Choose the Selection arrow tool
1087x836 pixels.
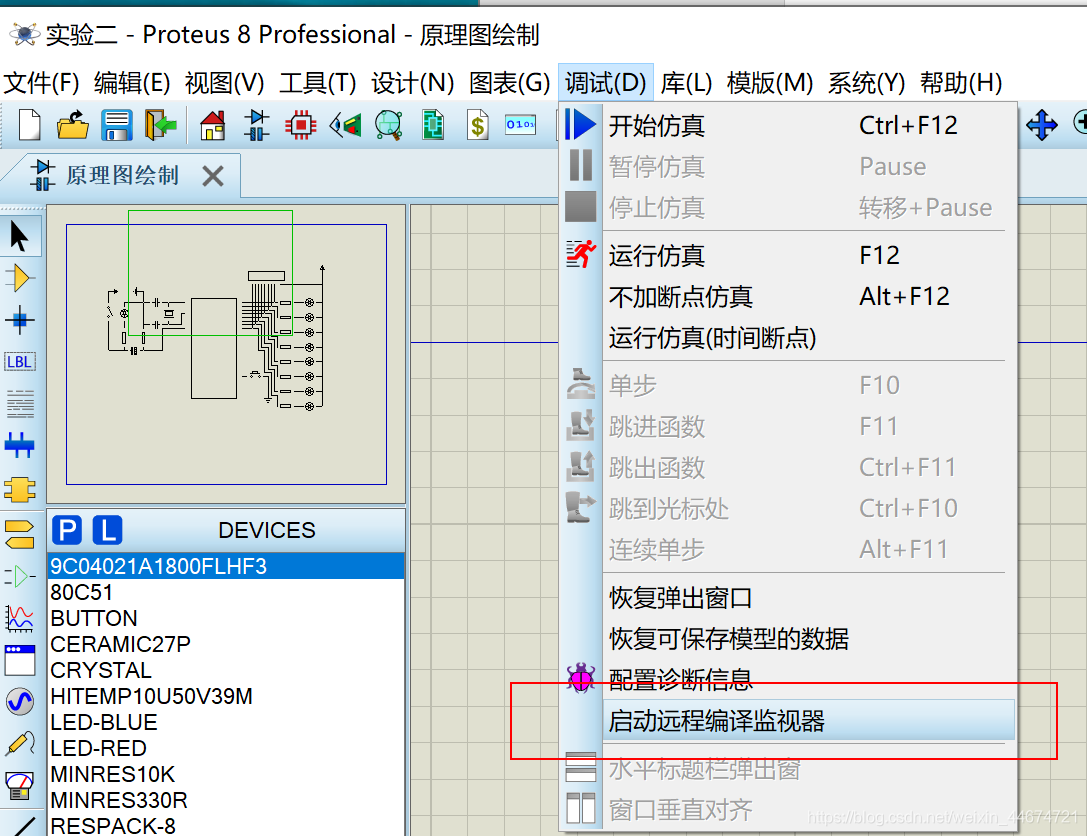(x=20, y=236)
